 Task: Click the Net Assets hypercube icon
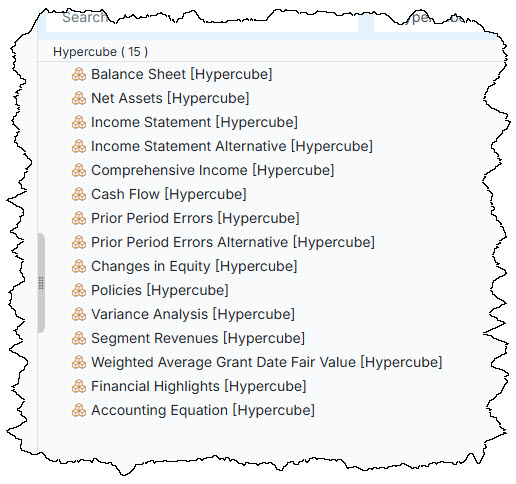pyautogui.click(x=79, y=98)
